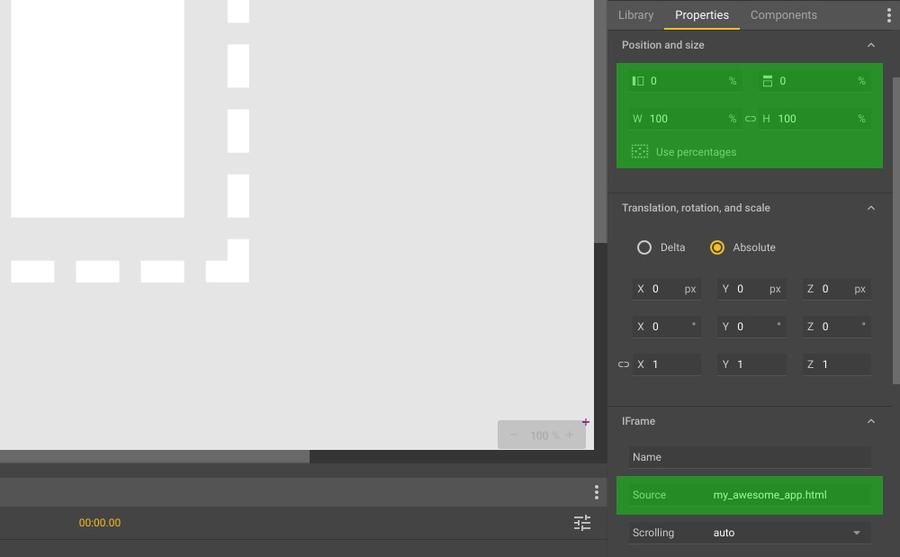Switch to the Components tab
Image resolution: width=900 pixels, height=557 pixels.
pos(783,15)
